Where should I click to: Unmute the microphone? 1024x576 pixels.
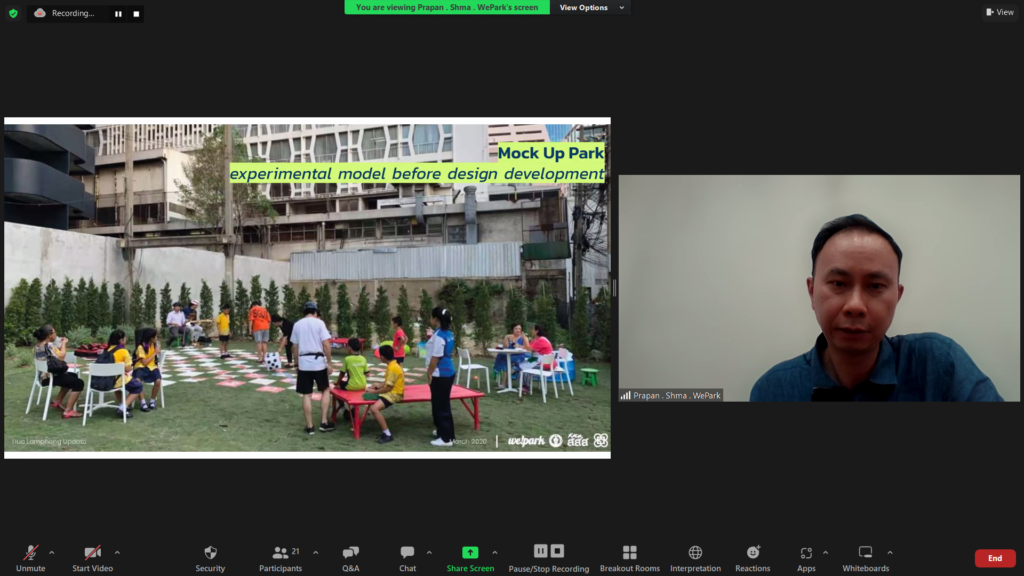tap(31, 553)
